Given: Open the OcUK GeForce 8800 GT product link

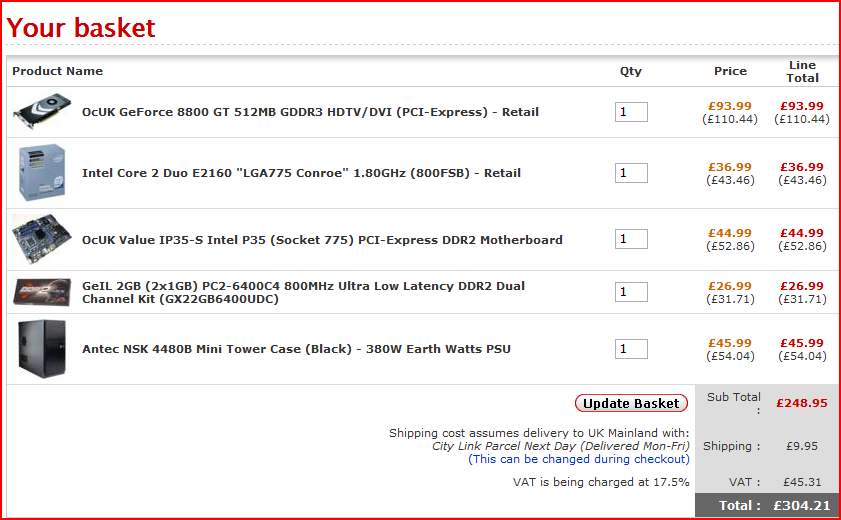Looking at the screenshot, I should 310,112.
